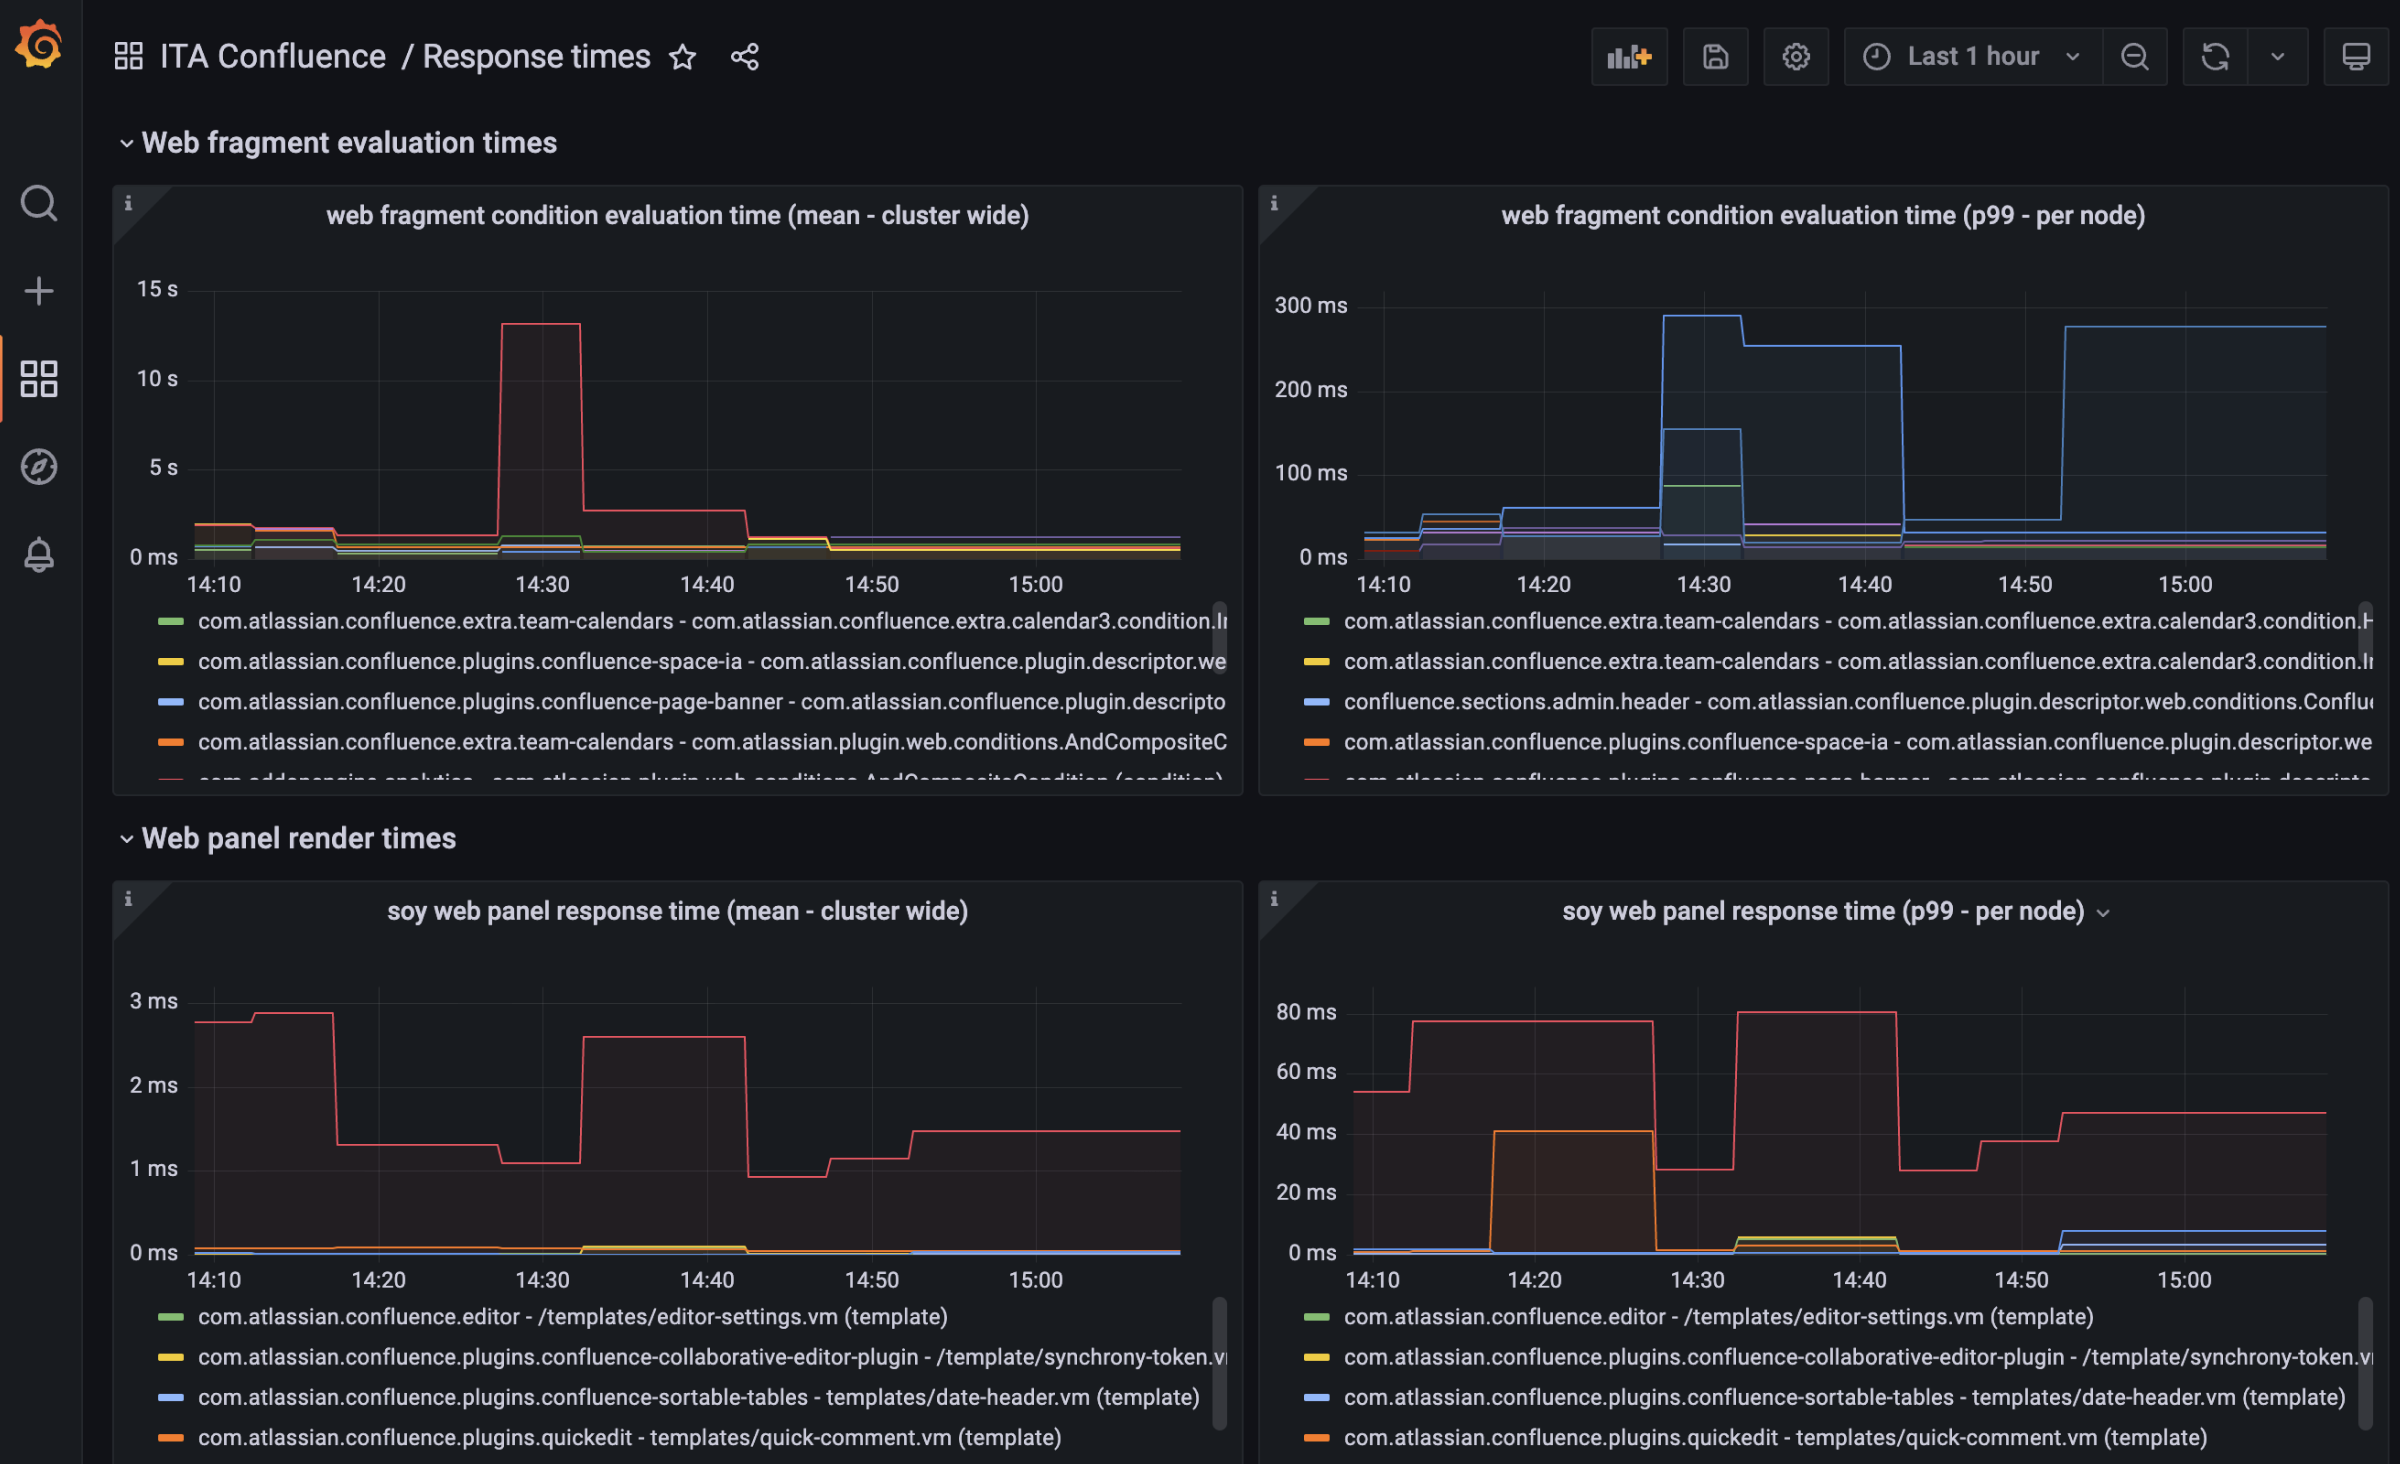The width and height of the screenshot is (2400, 1464).
Task: Open the refresh interval dropdown arrow
Action: click(x=2277, y=57)
